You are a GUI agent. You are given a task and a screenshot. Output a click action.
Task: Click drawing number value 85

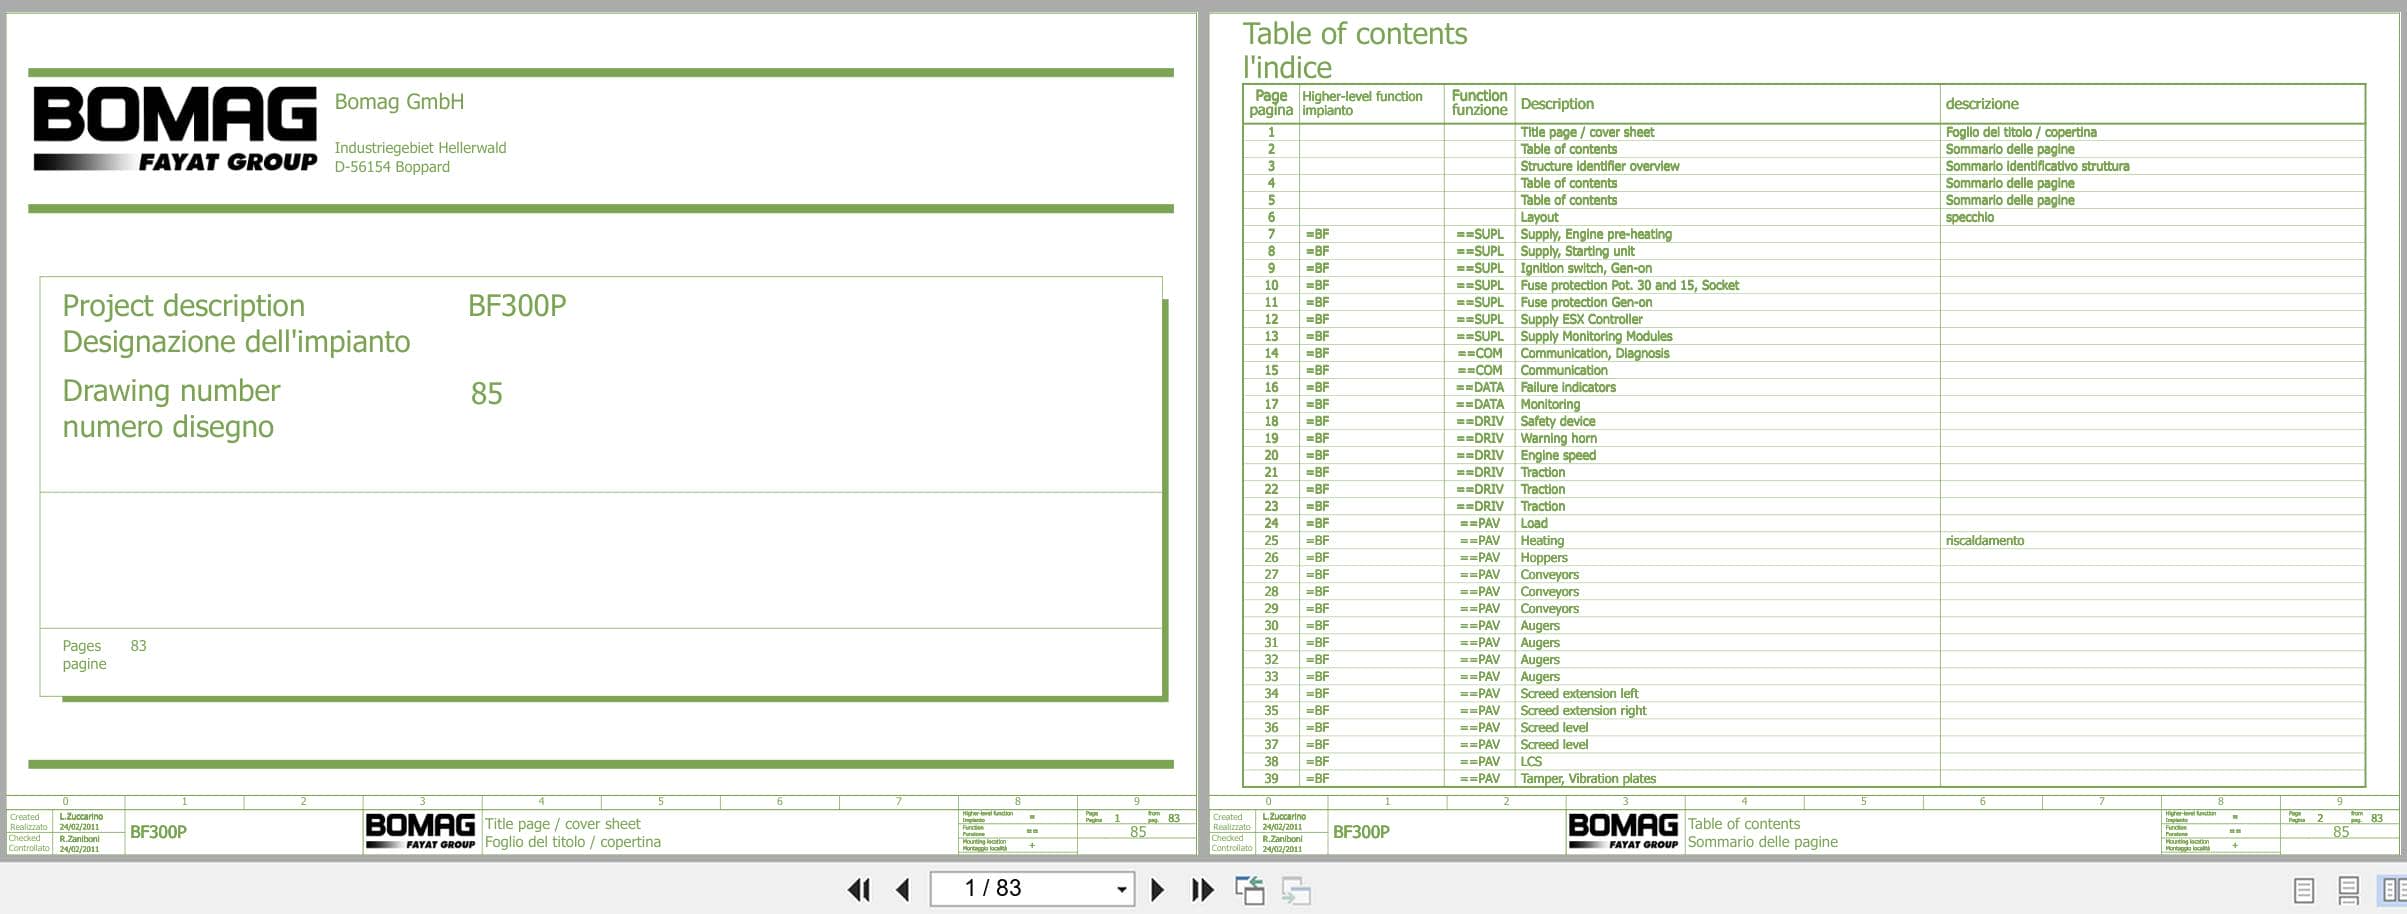(x=487, y=394)
